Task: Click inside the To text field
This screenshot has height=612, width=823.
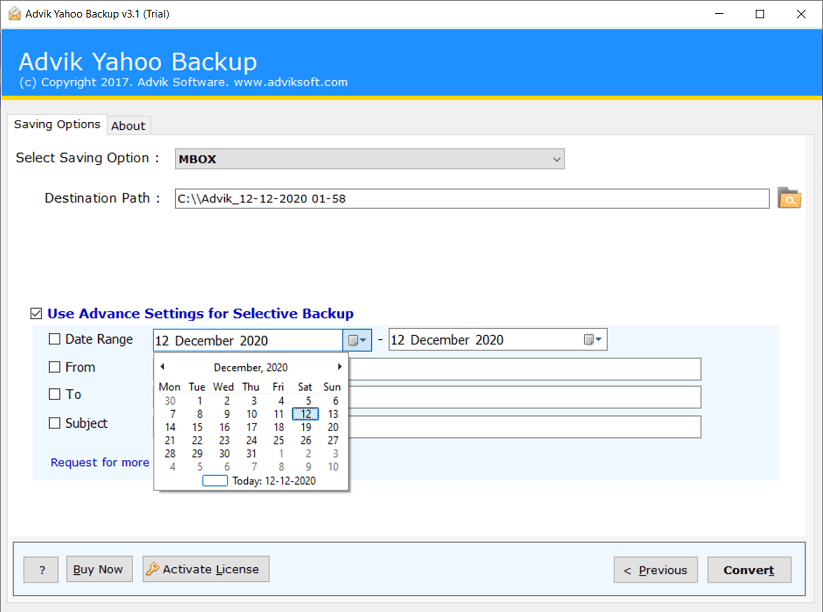Action: click(x=525, y=397)
